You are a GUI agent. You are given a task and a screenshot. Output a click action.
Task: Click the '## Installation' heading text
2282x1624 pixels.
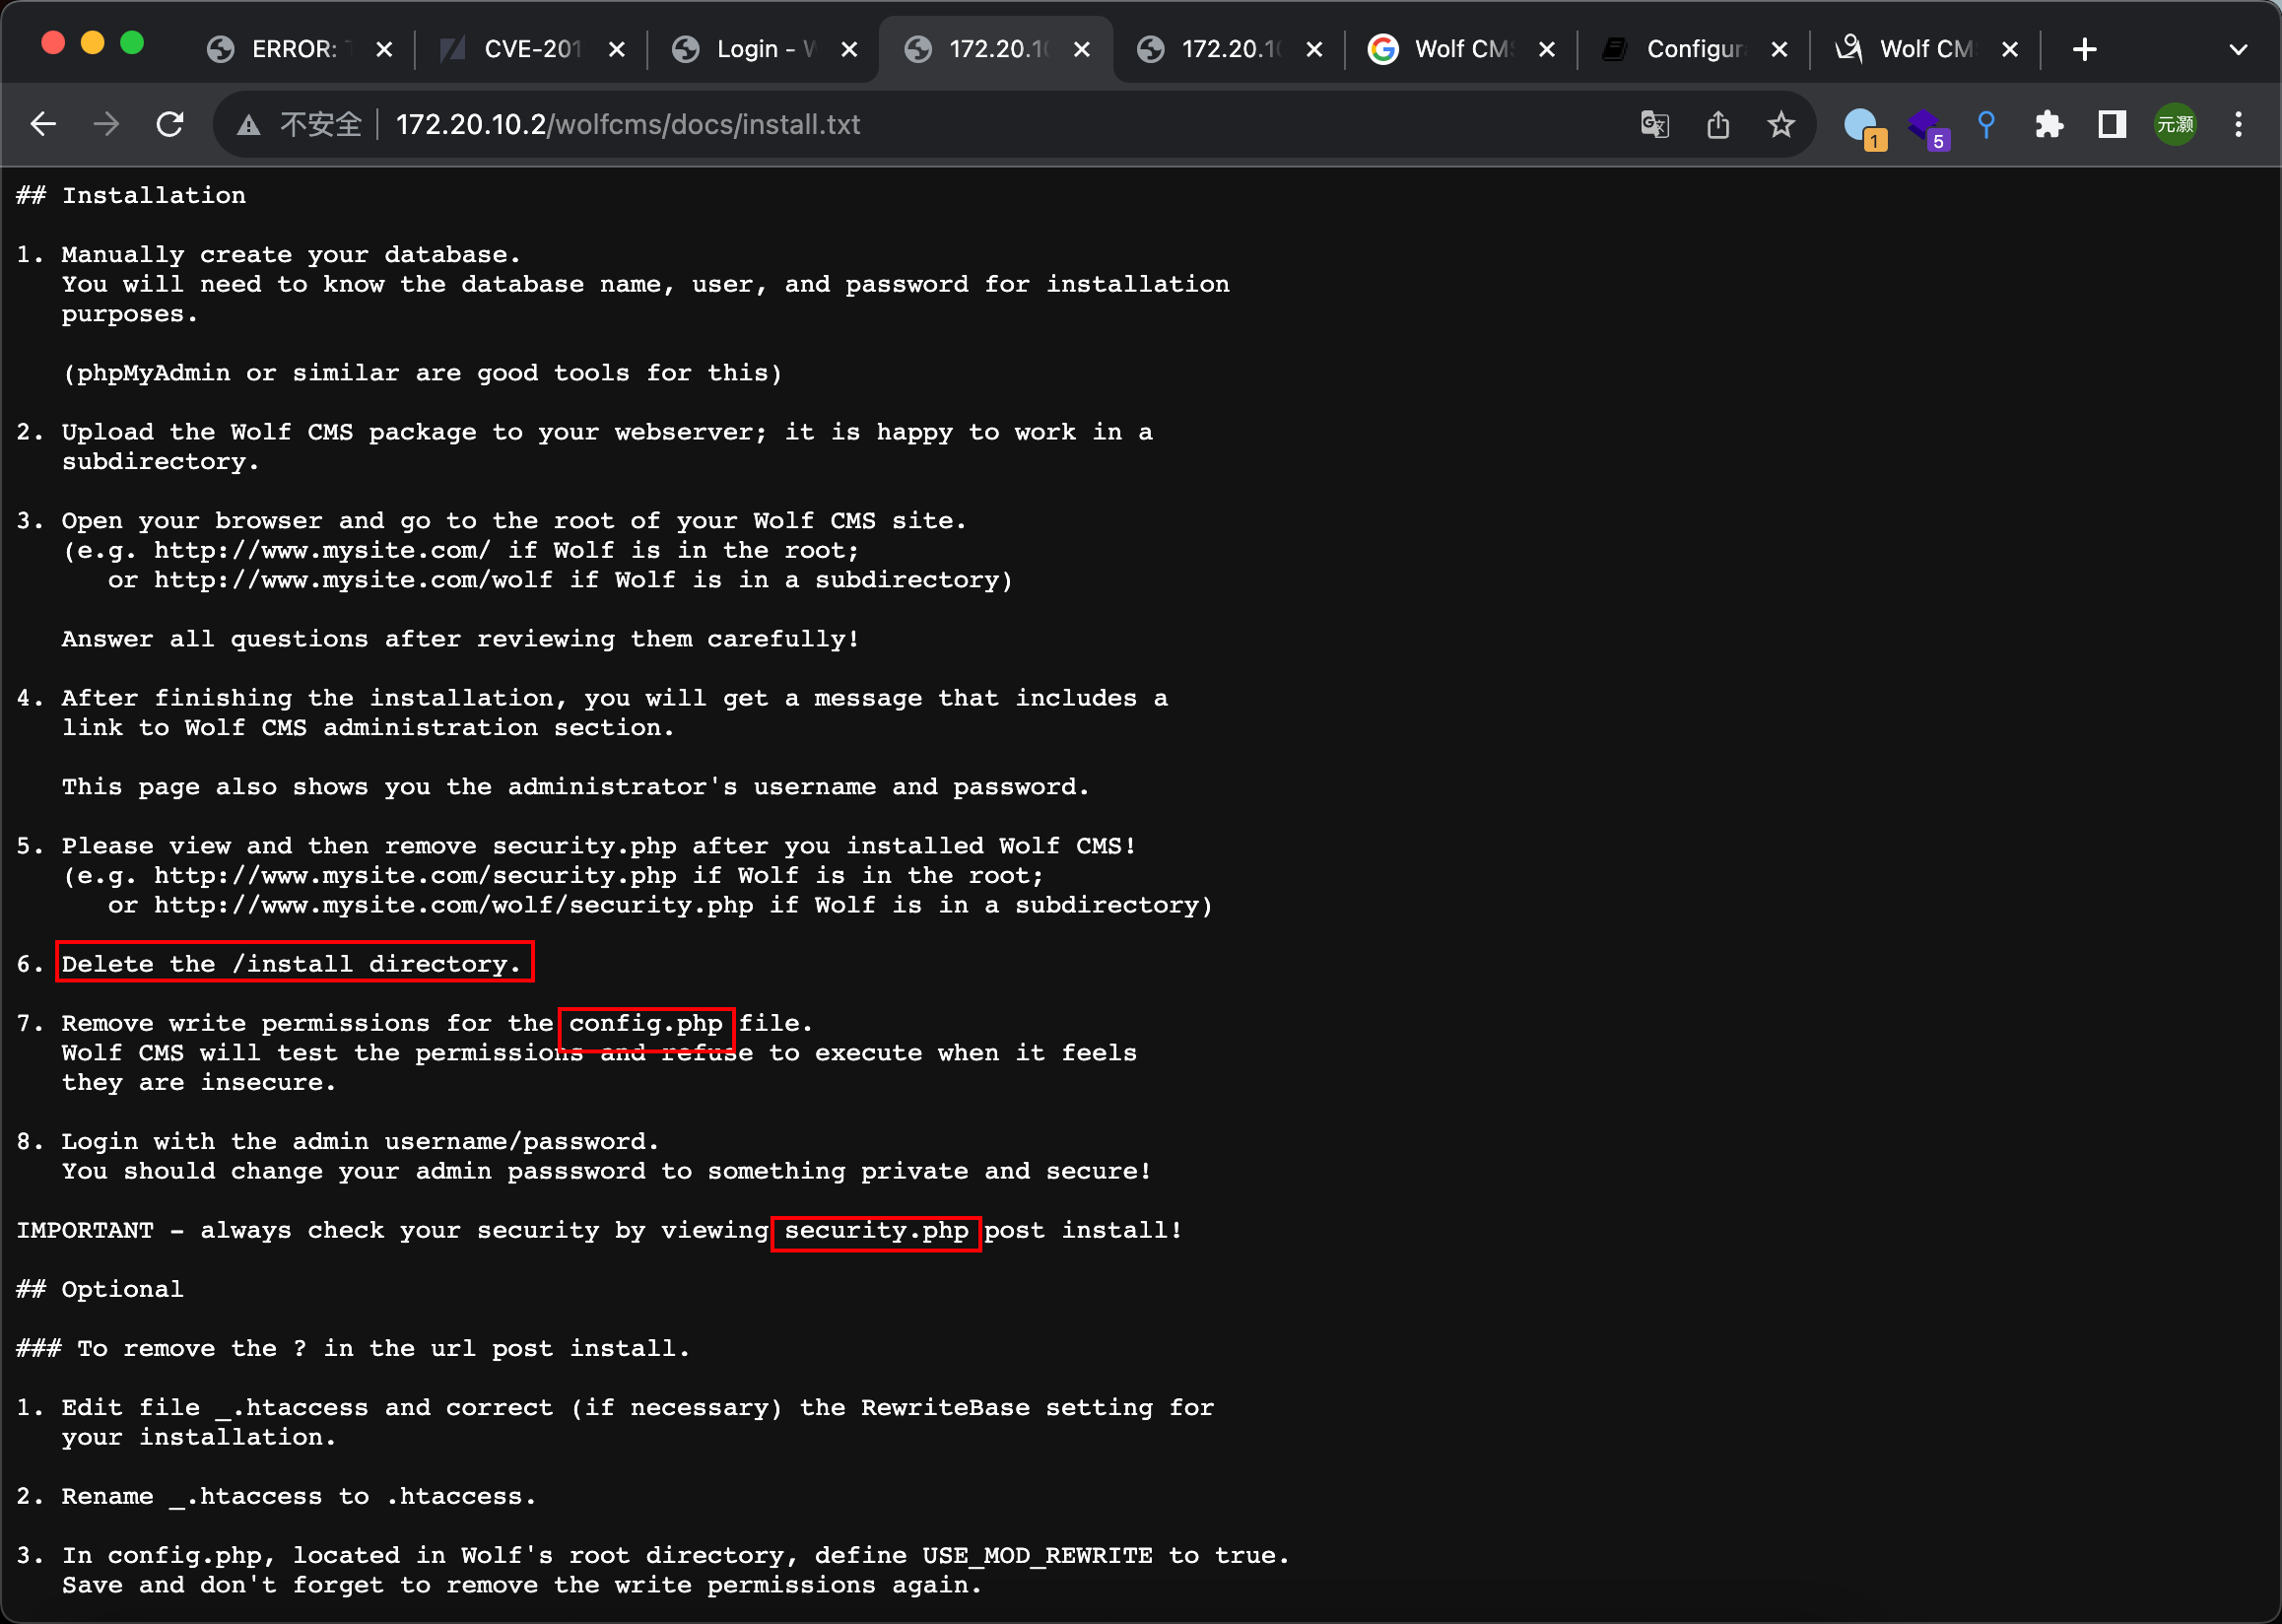click(131, 196)
